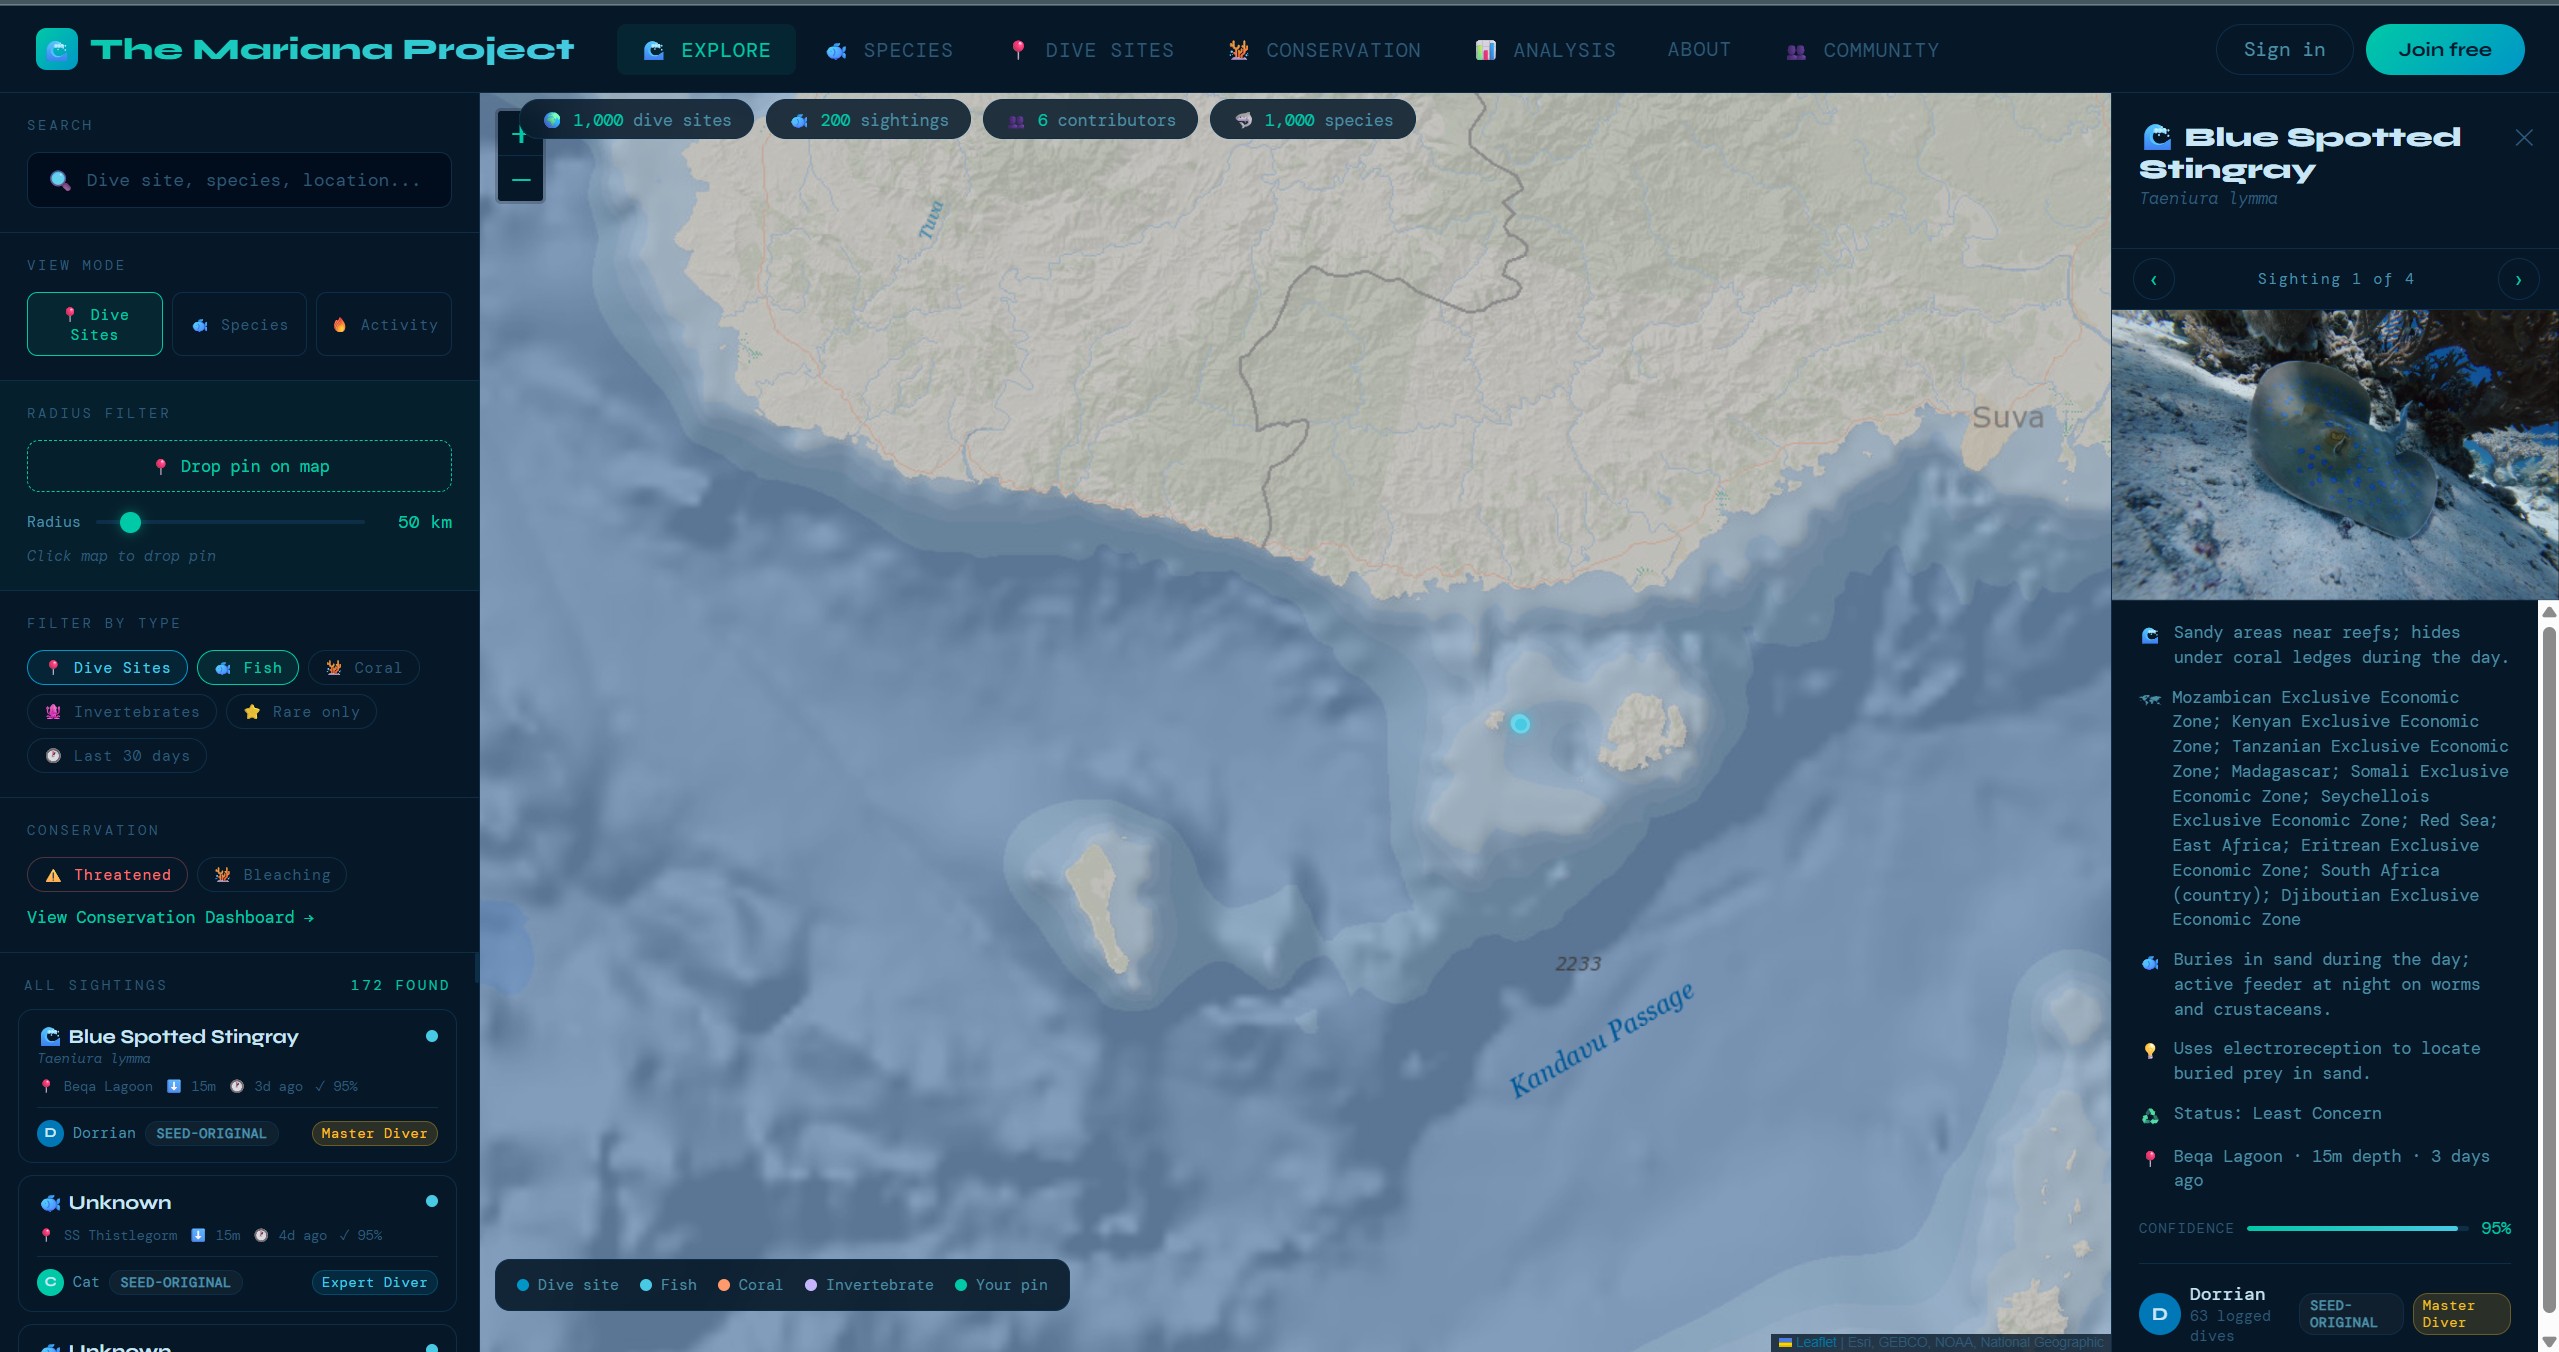Screen dimensions: 2559x1352
Task: Click the Join free button
Action: pos(2443,49)
